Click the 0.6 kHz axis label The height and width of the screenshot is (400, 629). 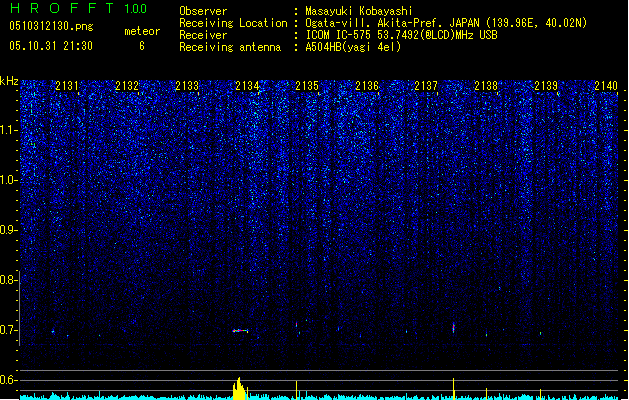click(x=8, y=380)
